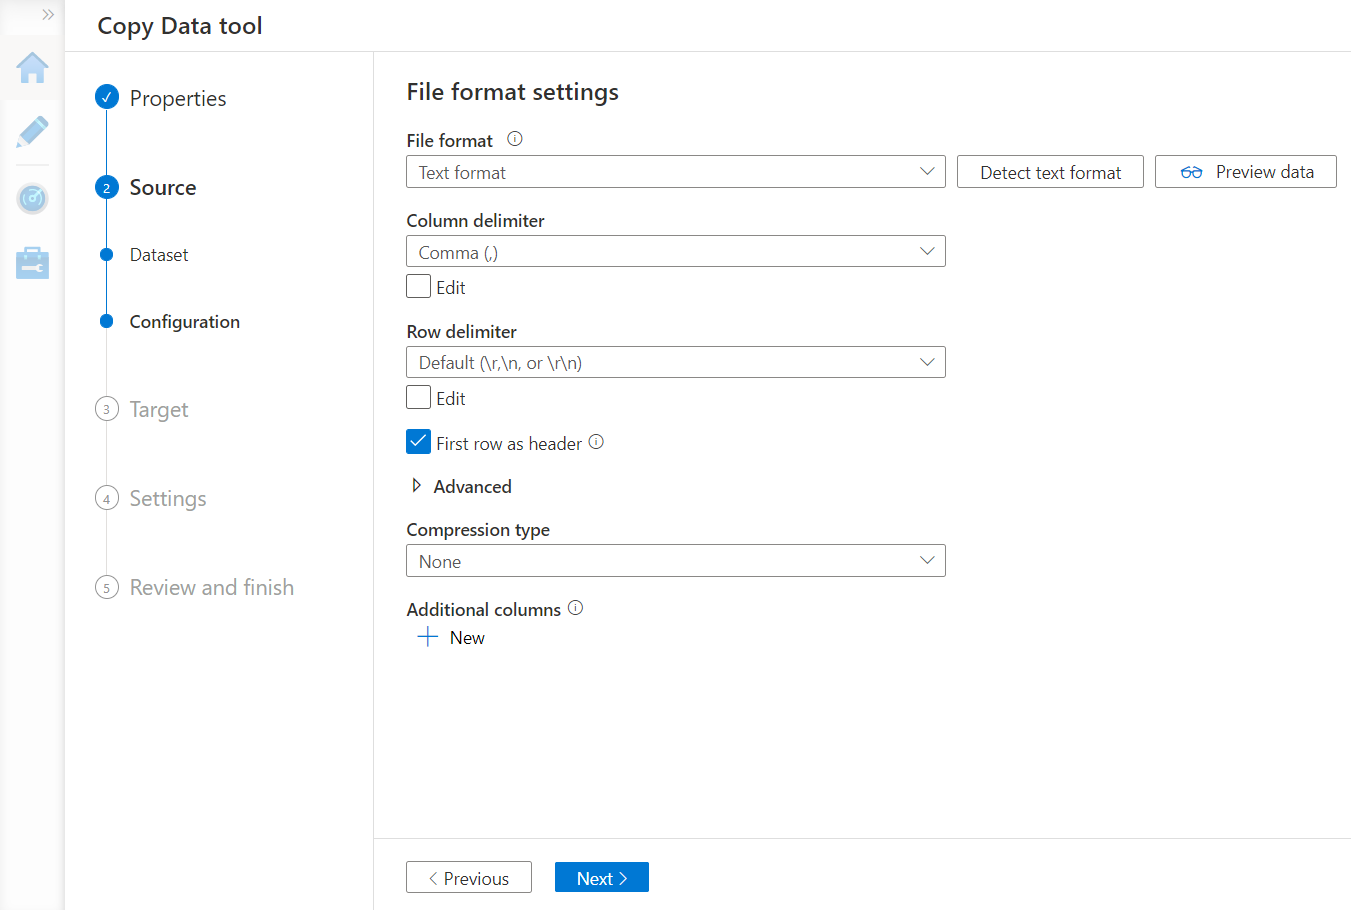The width and height of the screenshot is (1351, 910).
Task: Add a New additional column
Action: (451, 638)
